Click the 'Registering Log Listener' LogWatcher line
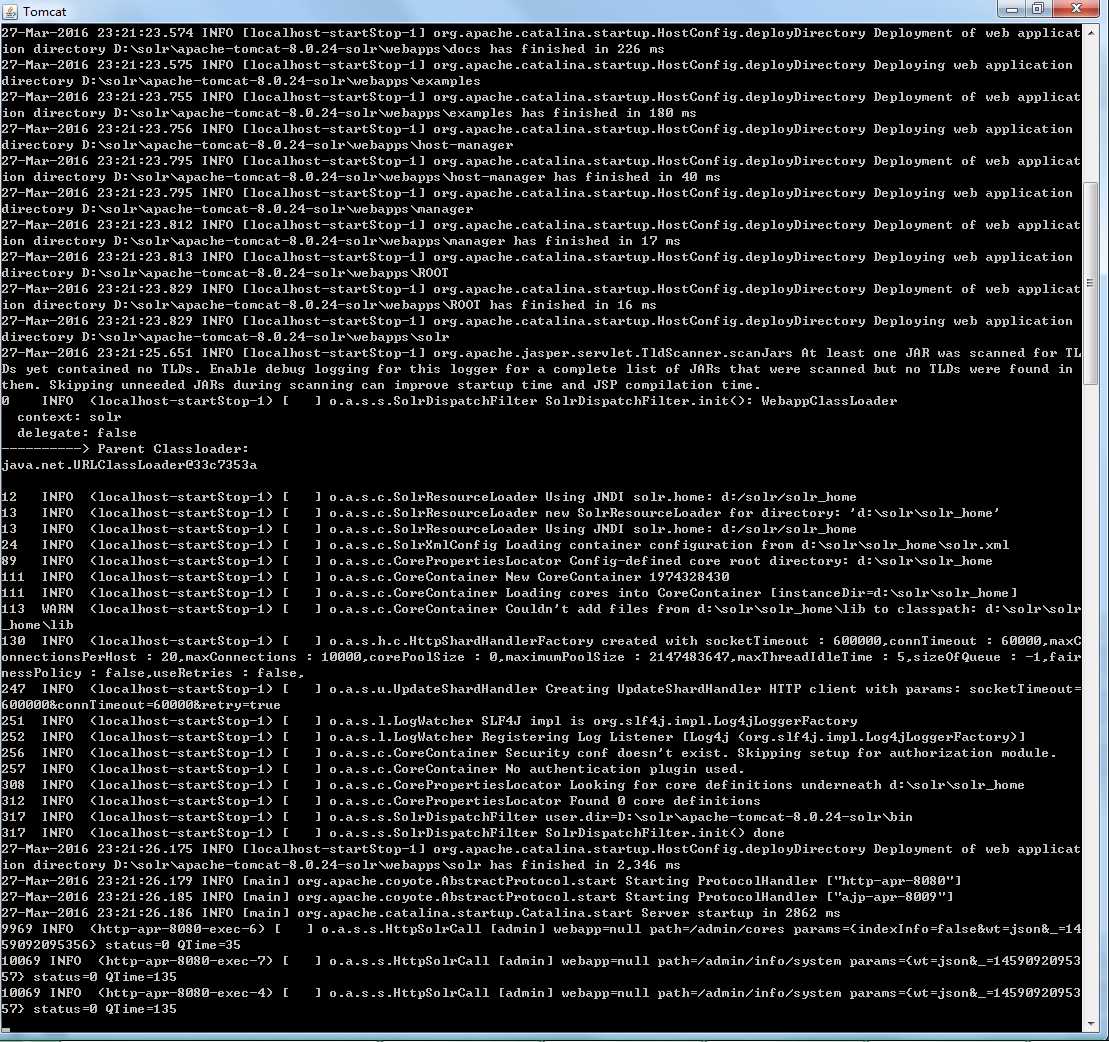Viewport: 1109px width, 1042px height. pos(513,737)
